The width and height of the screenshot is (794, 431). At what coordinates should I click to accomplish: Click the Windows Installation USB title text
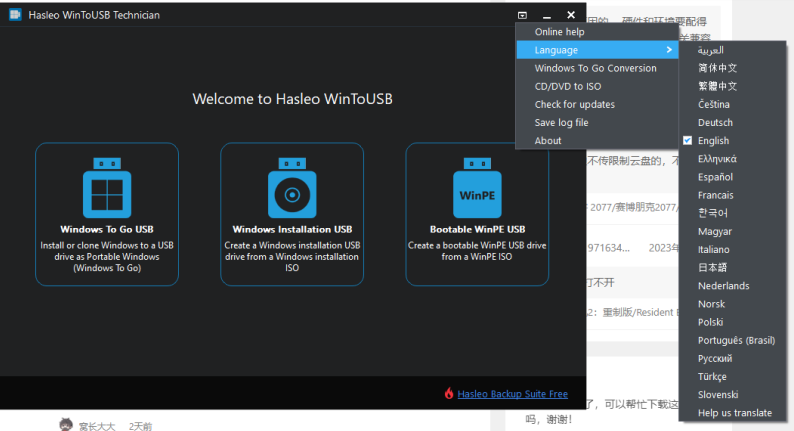click(292, 229)
